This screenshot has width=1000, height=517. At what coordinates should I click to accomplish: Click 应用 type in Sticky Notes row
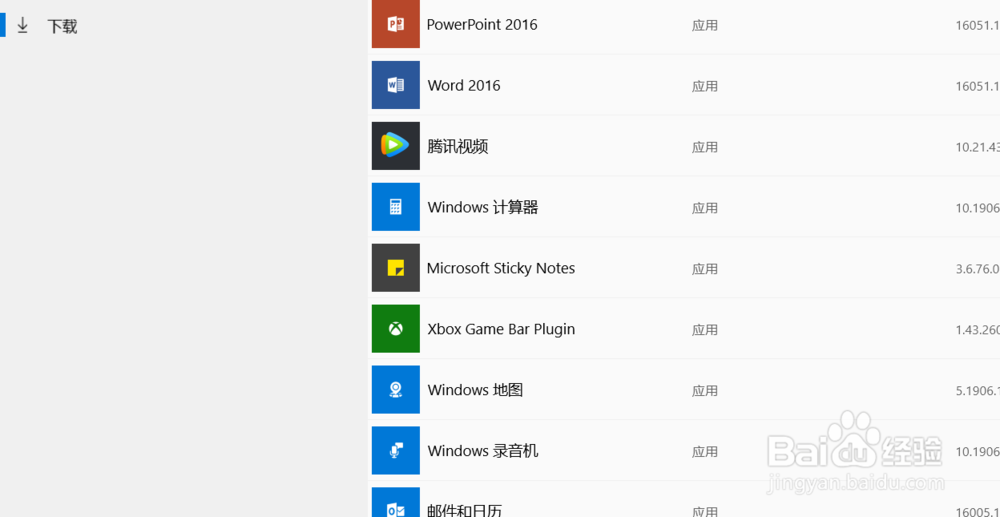click(705, 269)
